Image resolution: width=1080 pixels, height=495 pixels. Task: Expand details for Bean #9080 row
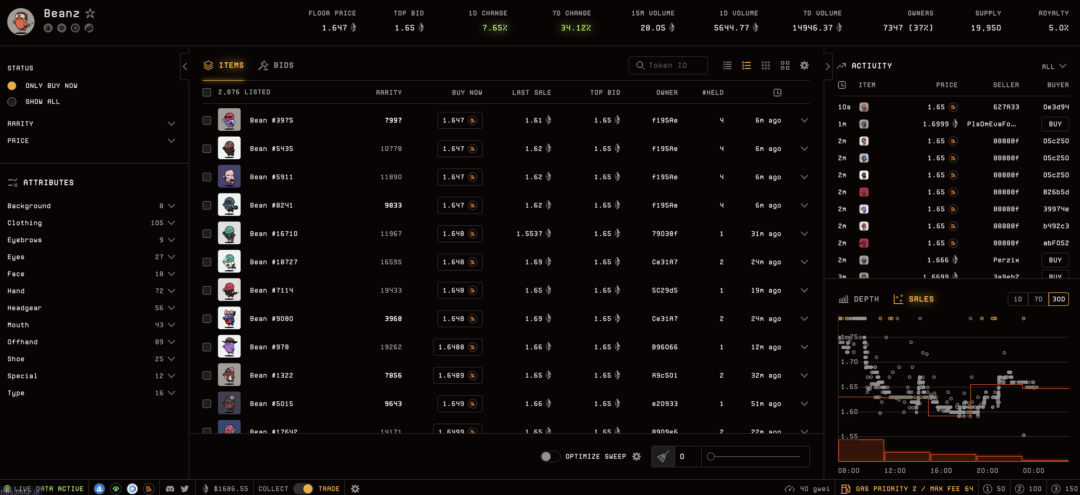click(x=804, y=319)
